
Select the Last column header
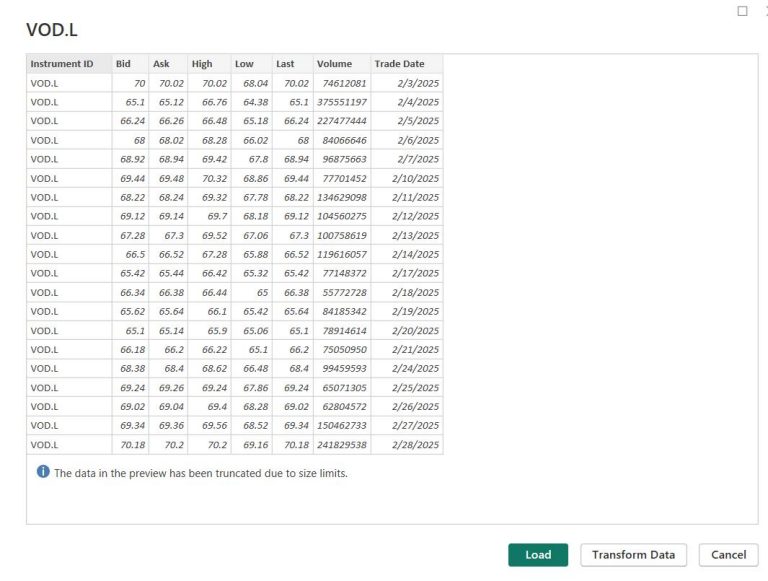point(292,64)
